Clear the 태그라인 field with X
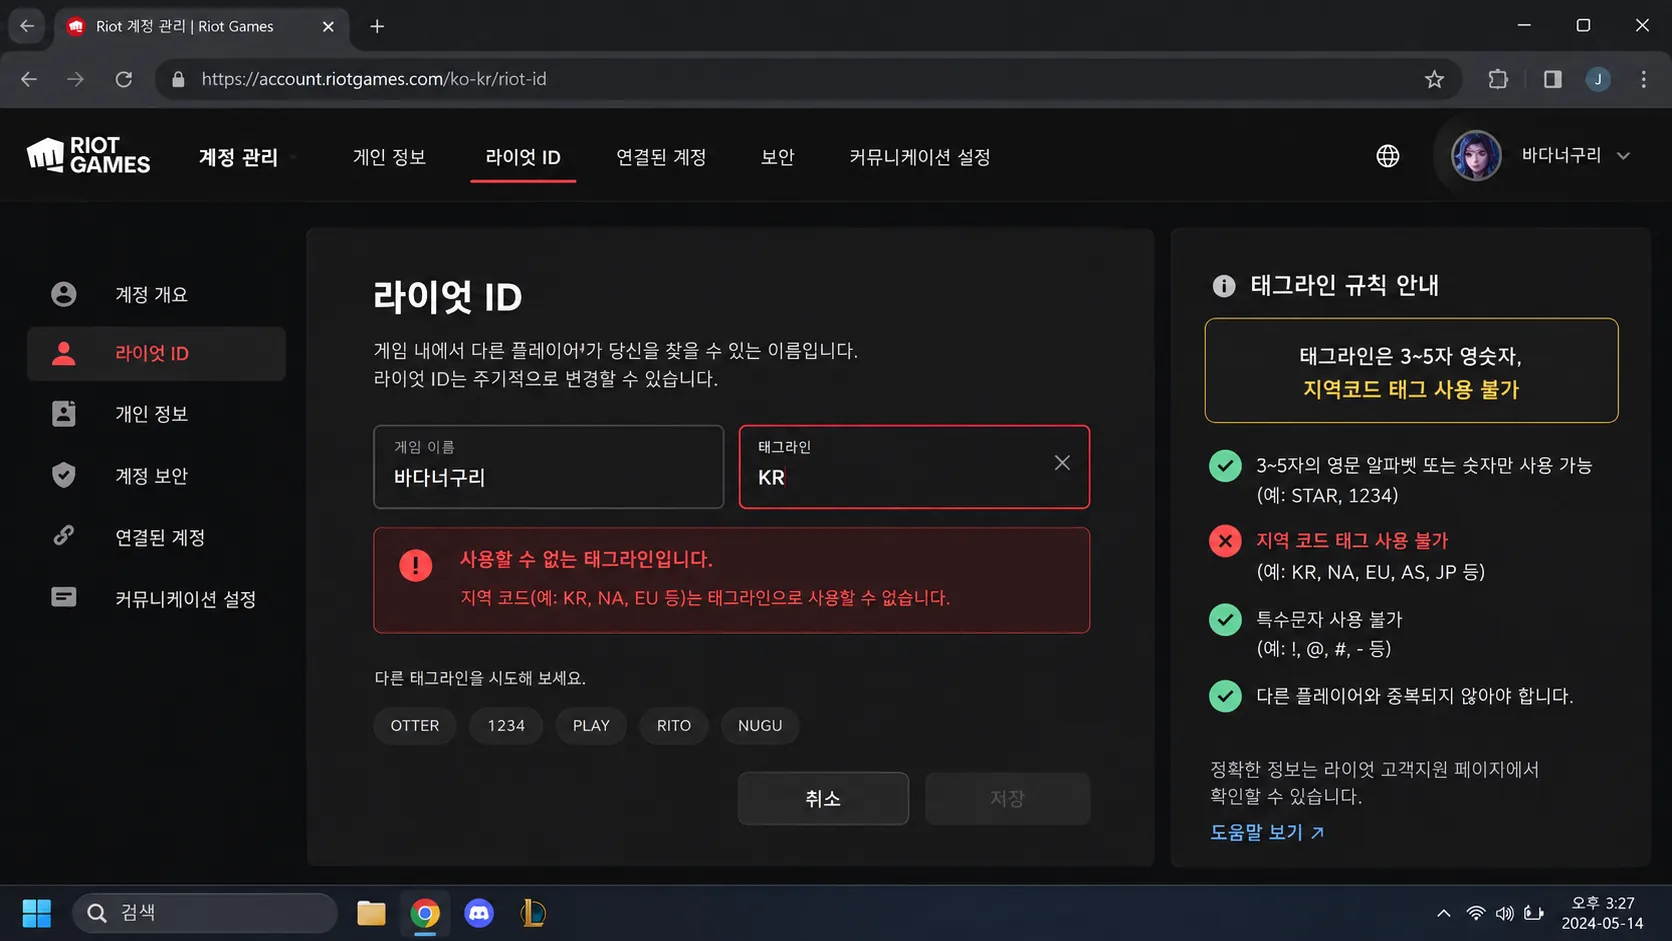This screenshot has height=941, width=1672. tap(1062, 463)
